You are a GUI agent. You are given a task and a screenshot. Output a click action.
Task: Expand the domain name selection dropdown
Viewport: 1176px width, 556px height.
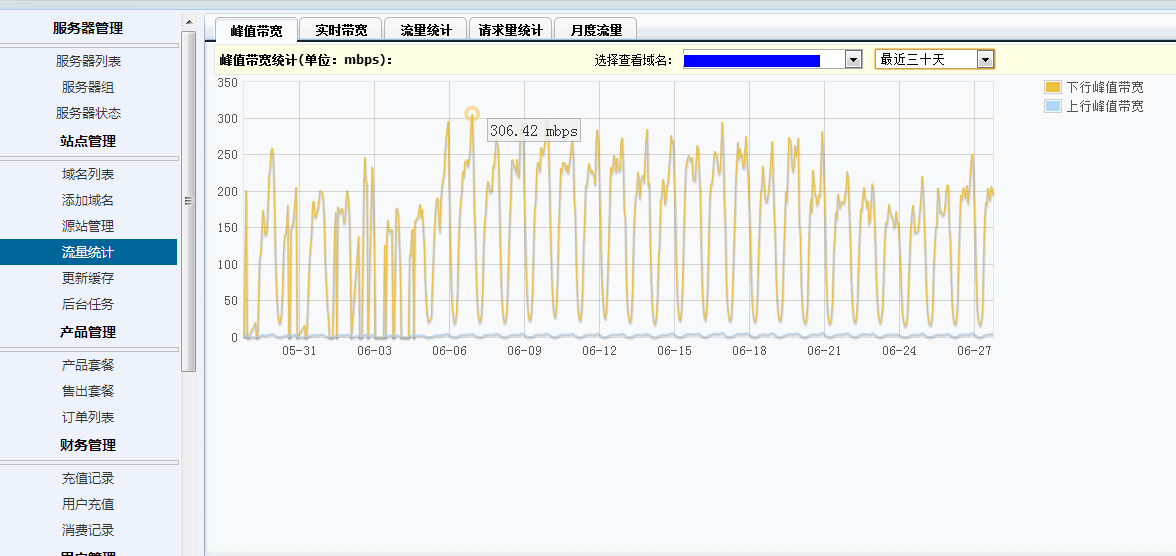853,60
